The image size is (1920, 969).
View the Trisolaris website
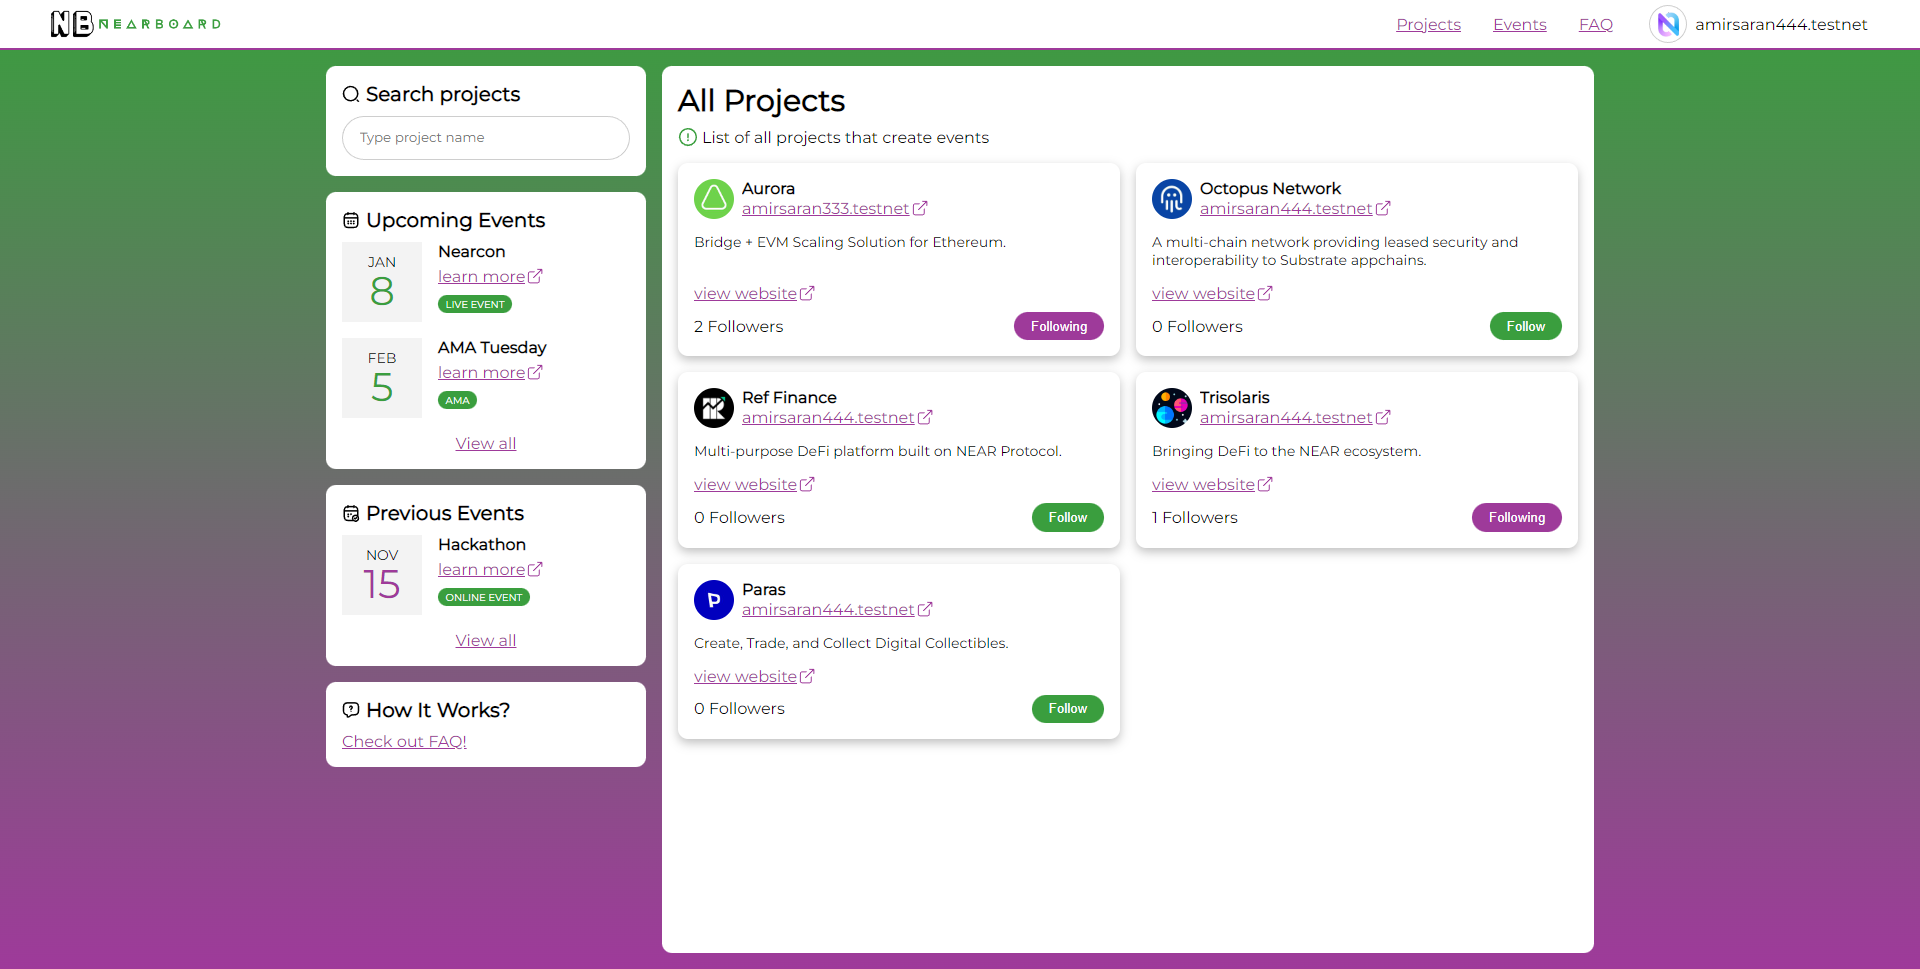coord(1212,484)
